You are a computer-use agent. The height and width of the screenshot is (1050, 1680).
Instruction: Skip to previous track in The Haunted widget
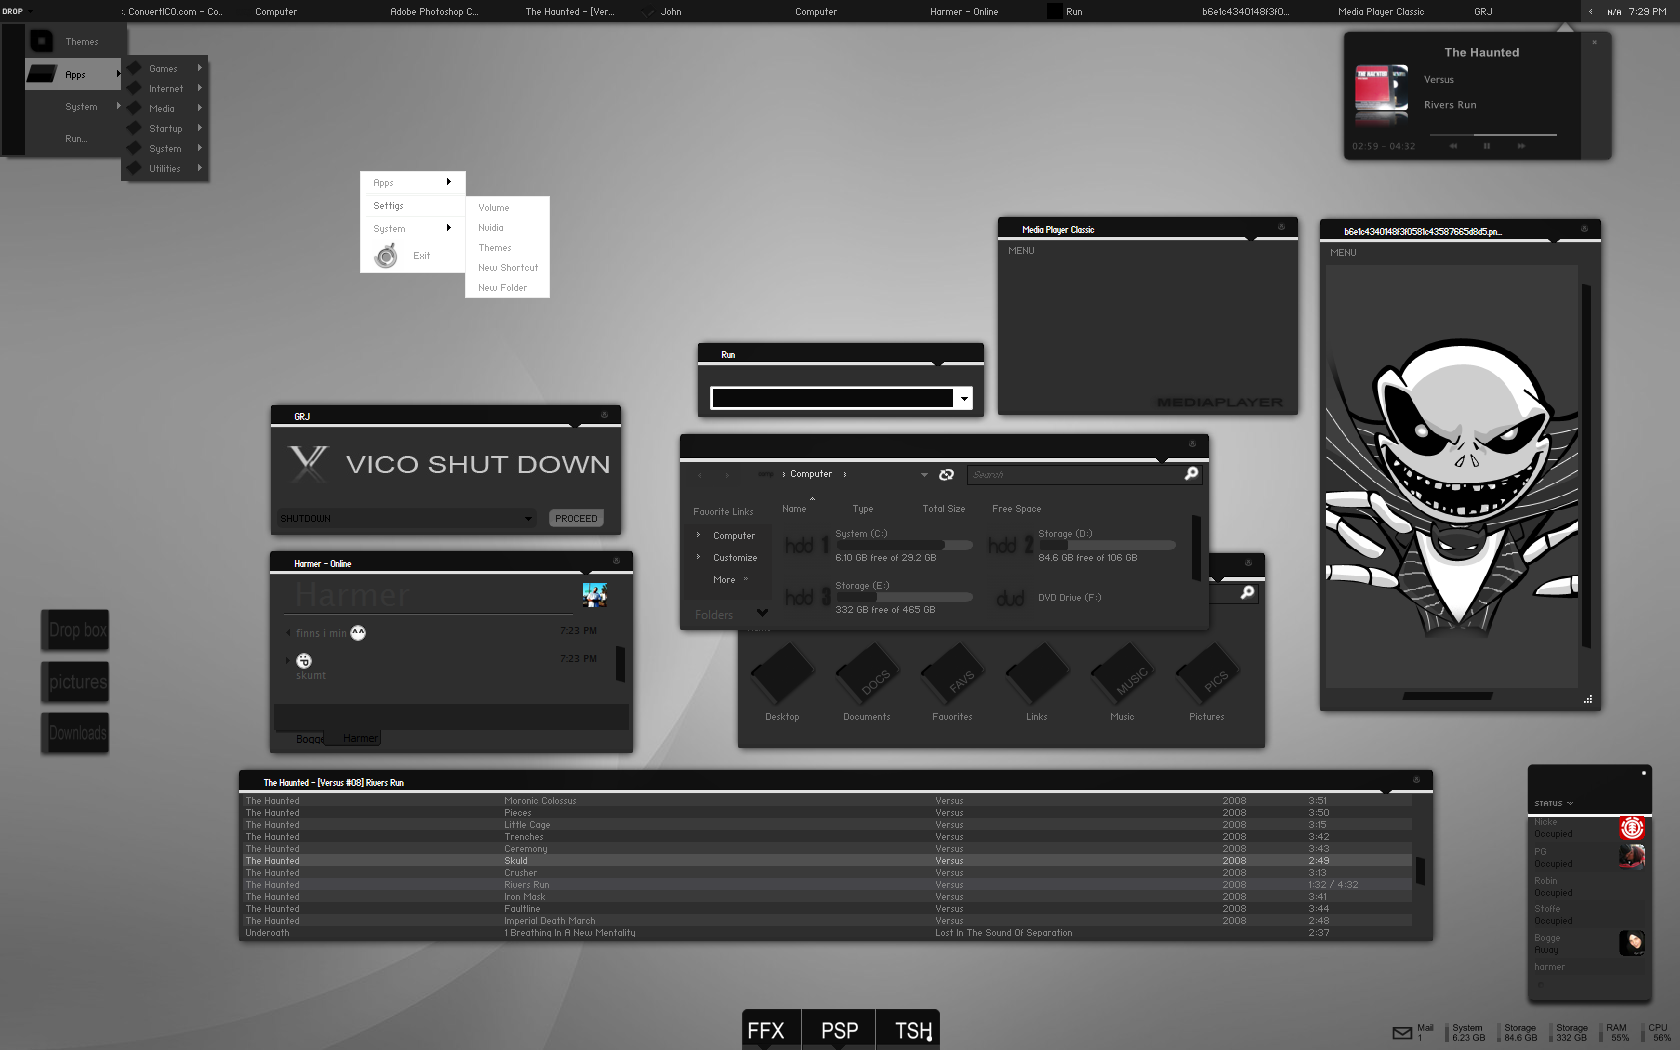click(x=1453, y=146)
